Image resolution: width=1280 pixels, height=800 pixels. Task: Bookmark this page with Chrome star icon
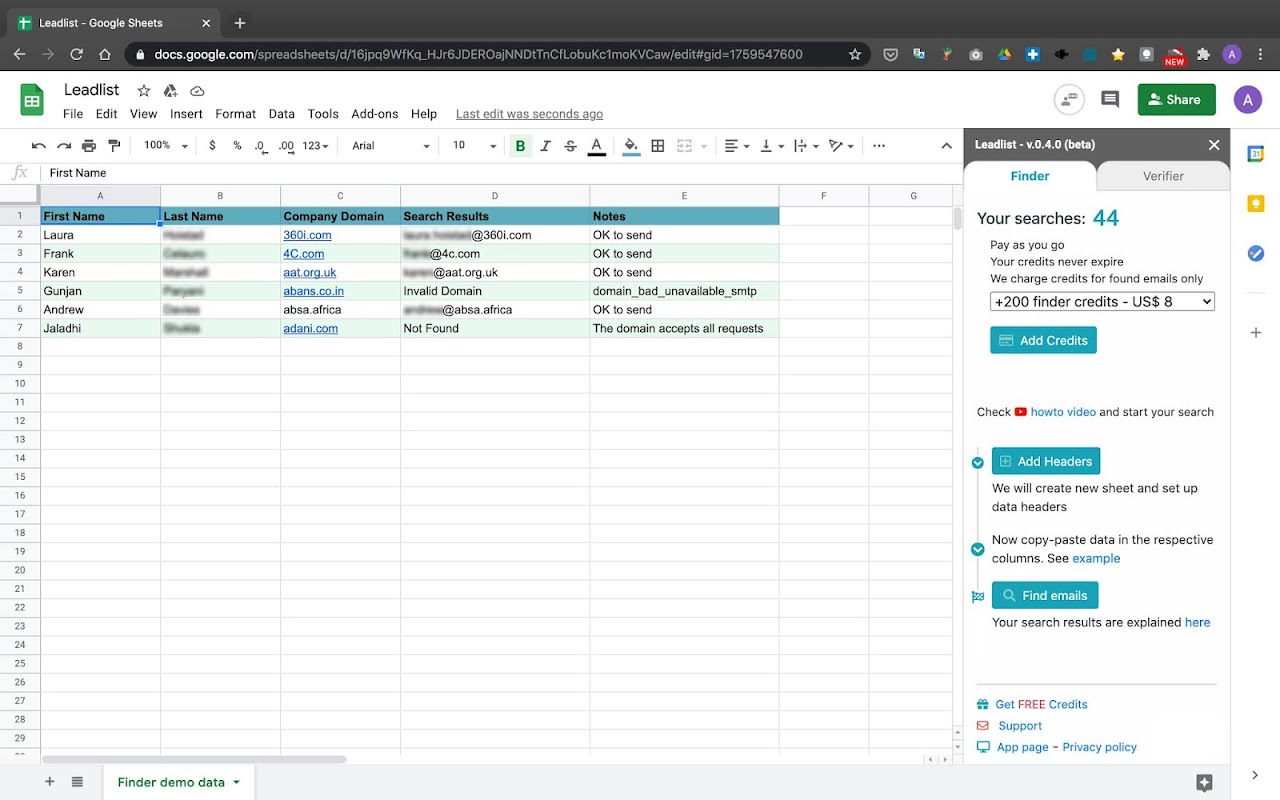pos(855,55)
